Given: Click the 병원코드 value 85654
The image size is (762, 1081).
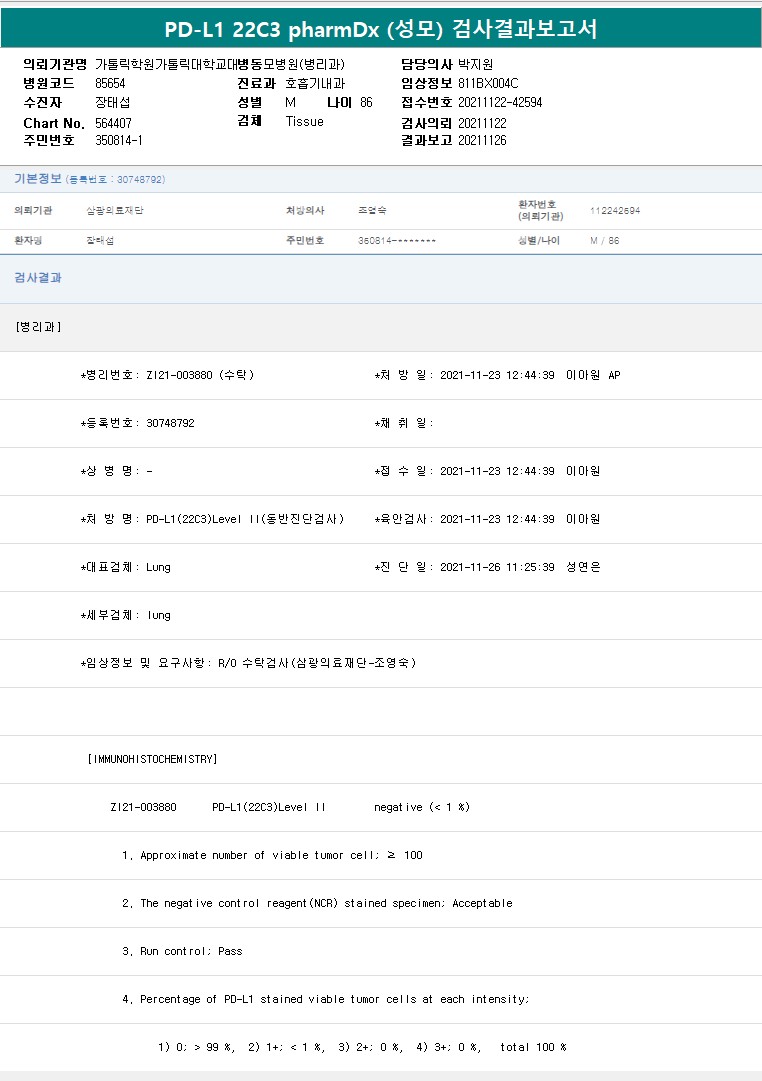Looking at the screenshot, I should point(110,83).
